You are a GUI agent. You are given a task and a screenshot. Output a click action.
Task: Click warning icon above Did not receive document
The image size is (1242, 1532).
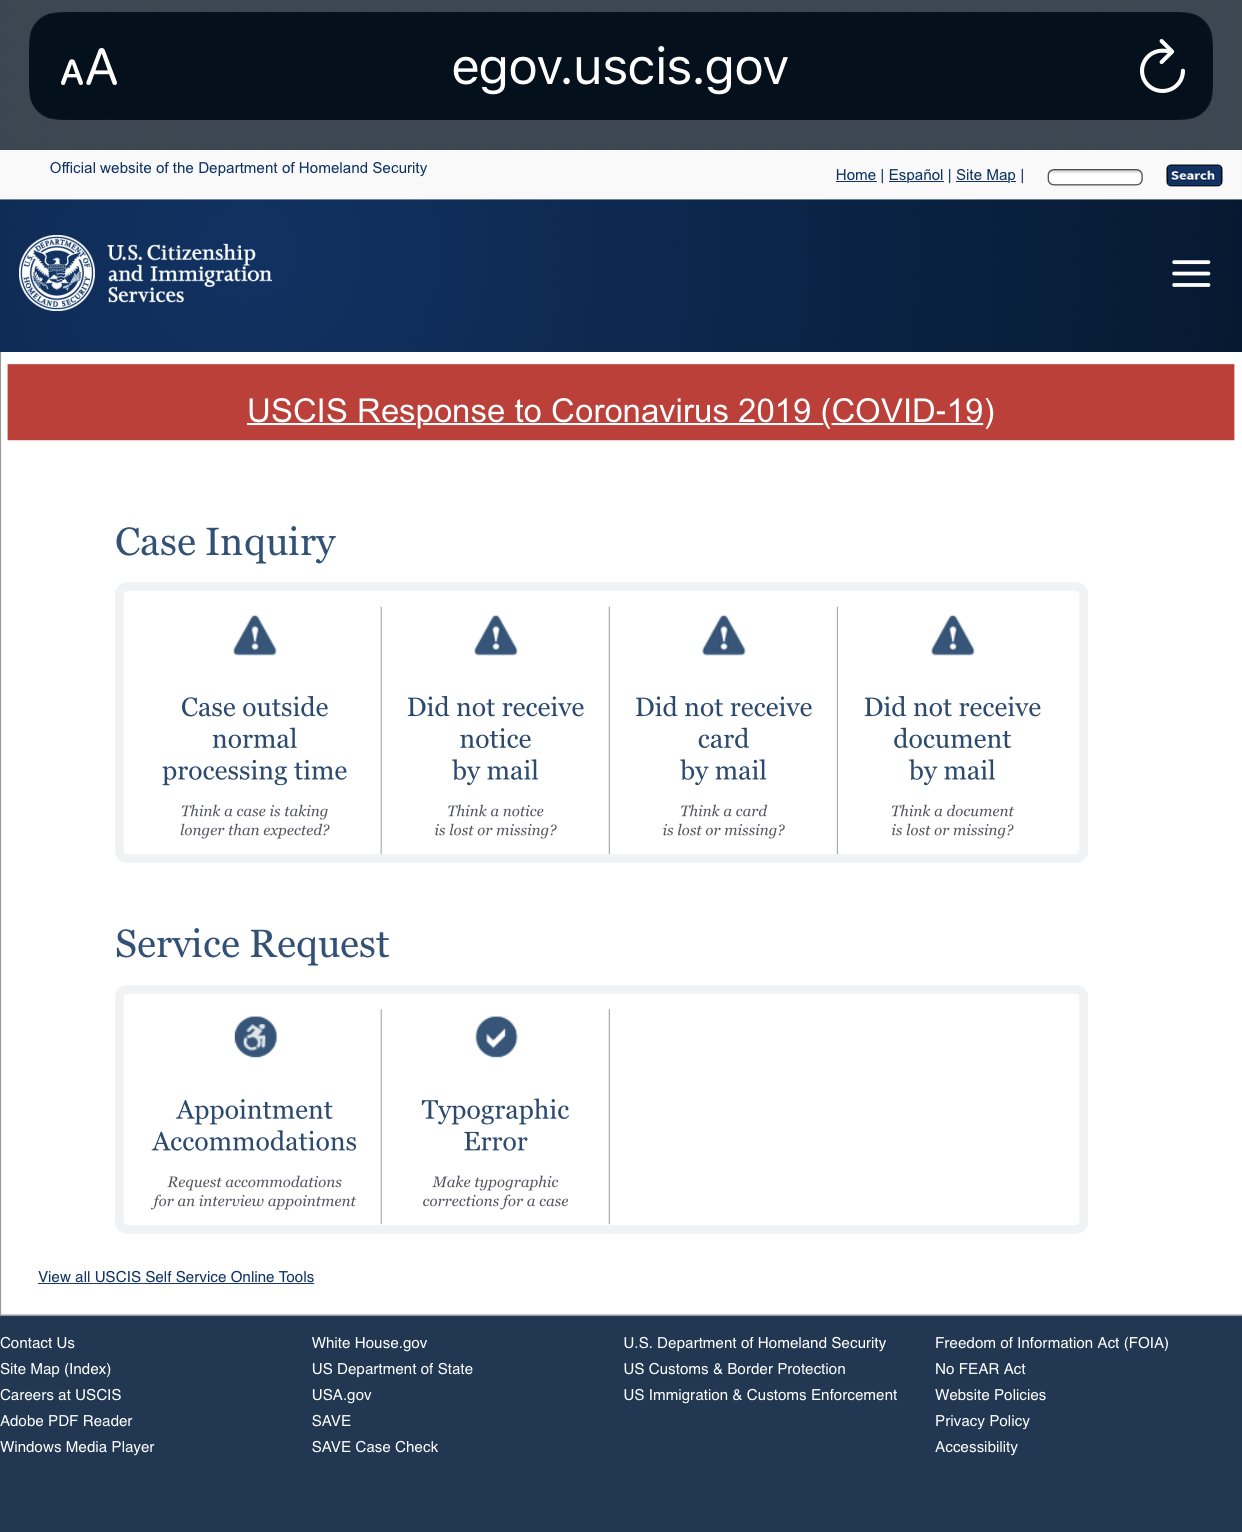[x=953, y=636]
